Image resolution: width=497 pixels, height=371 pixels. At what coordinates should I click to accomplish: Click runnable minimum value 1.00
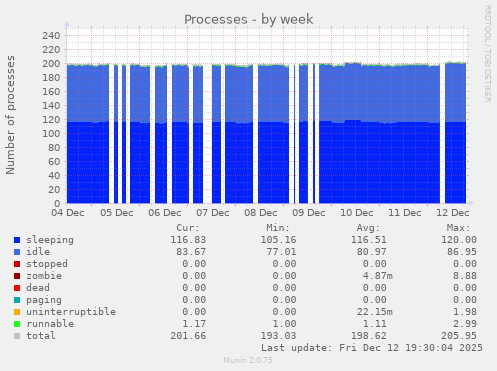click(x=284, y=324)
